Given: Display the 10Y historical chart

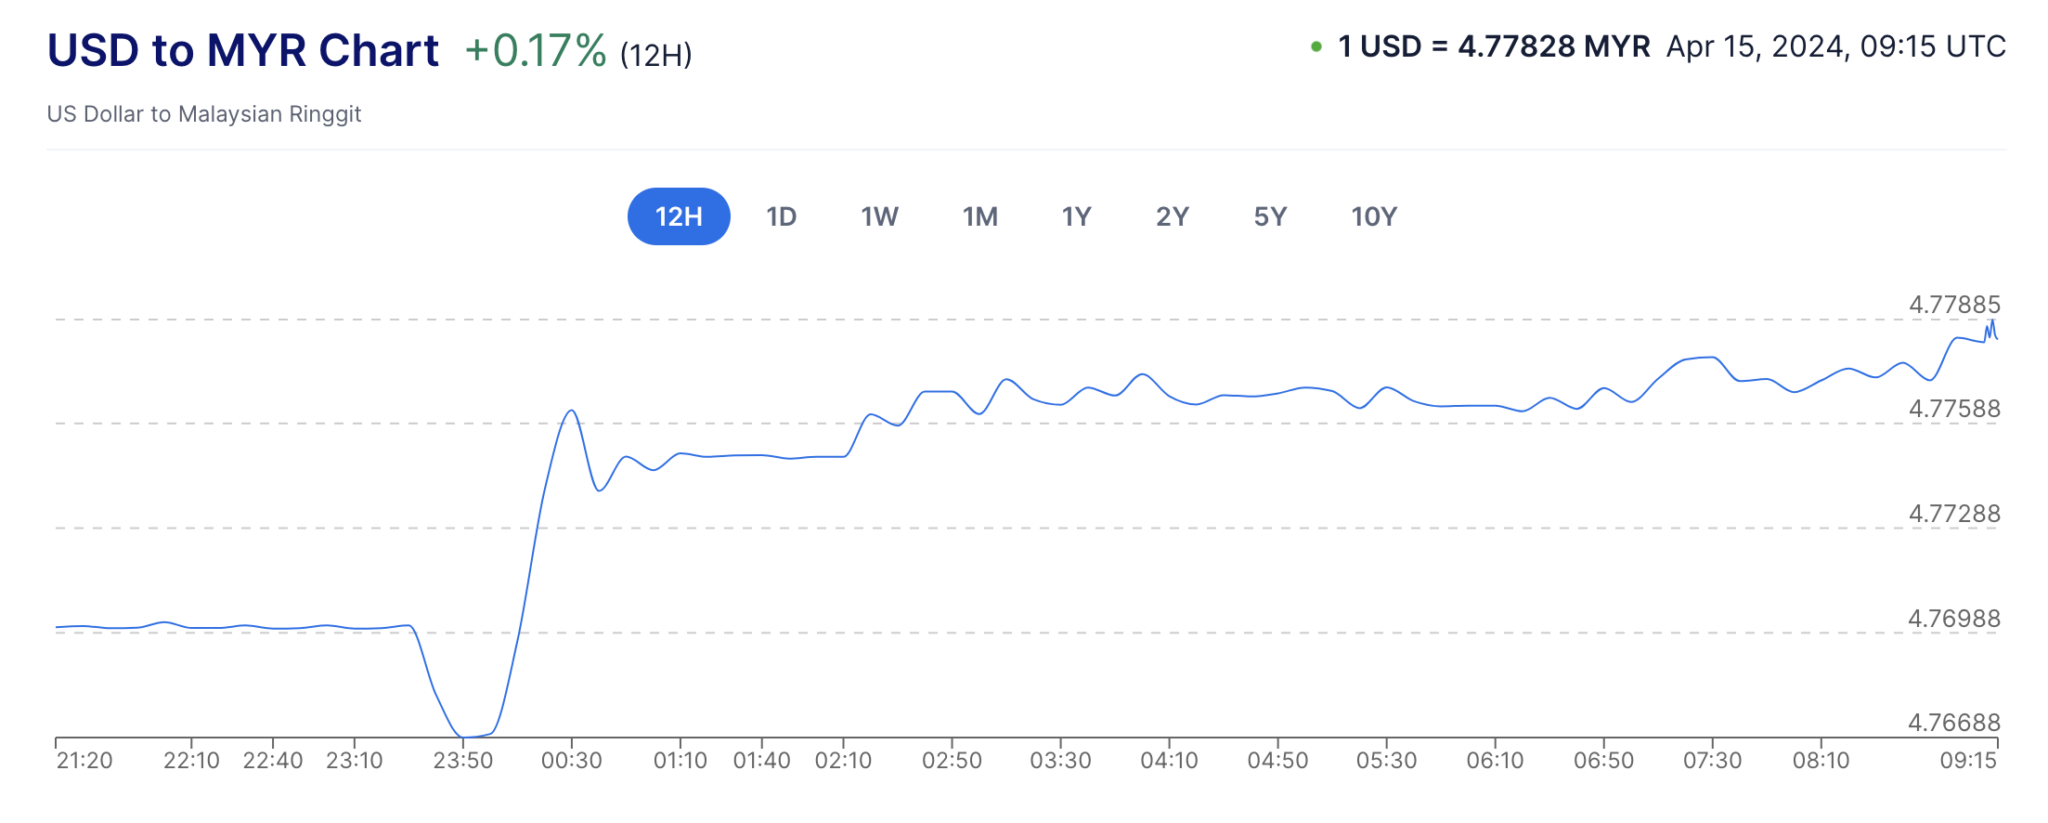Looking at the screenshot, I should pos(1373,215).
